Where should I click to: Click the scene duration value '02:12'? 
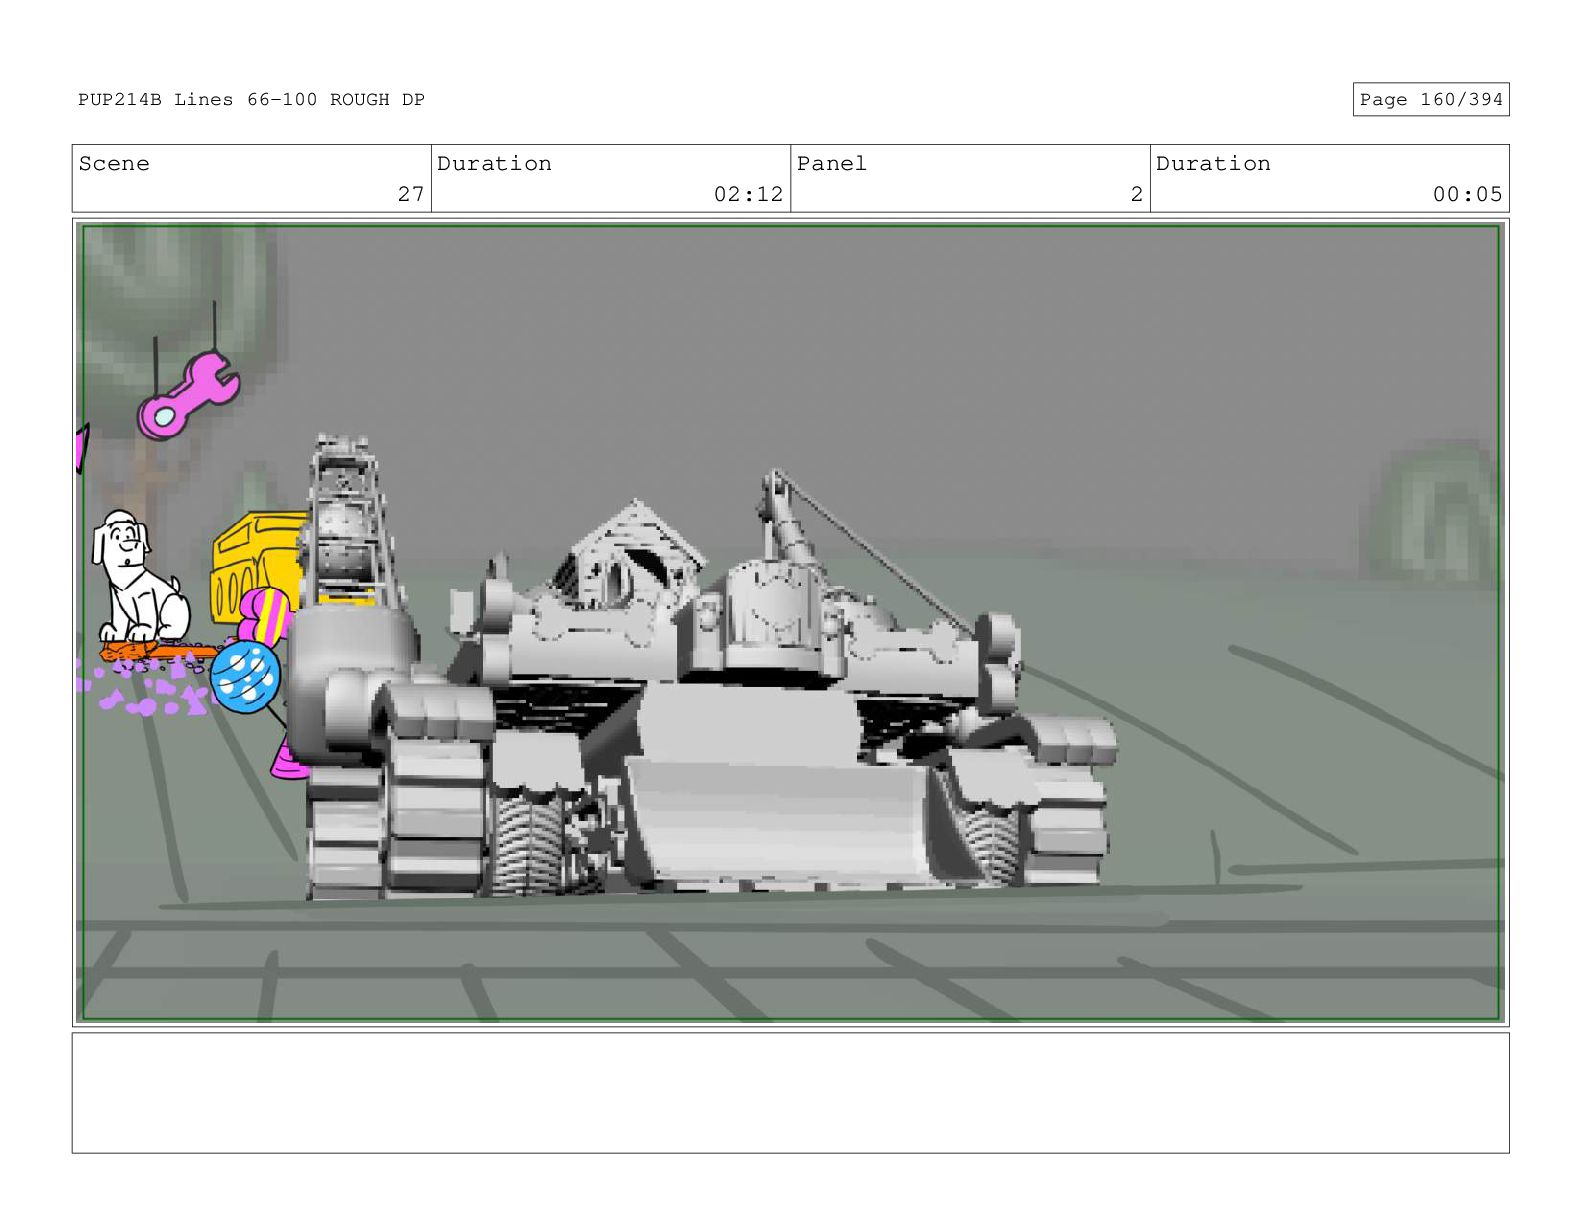tap(748, 194)
